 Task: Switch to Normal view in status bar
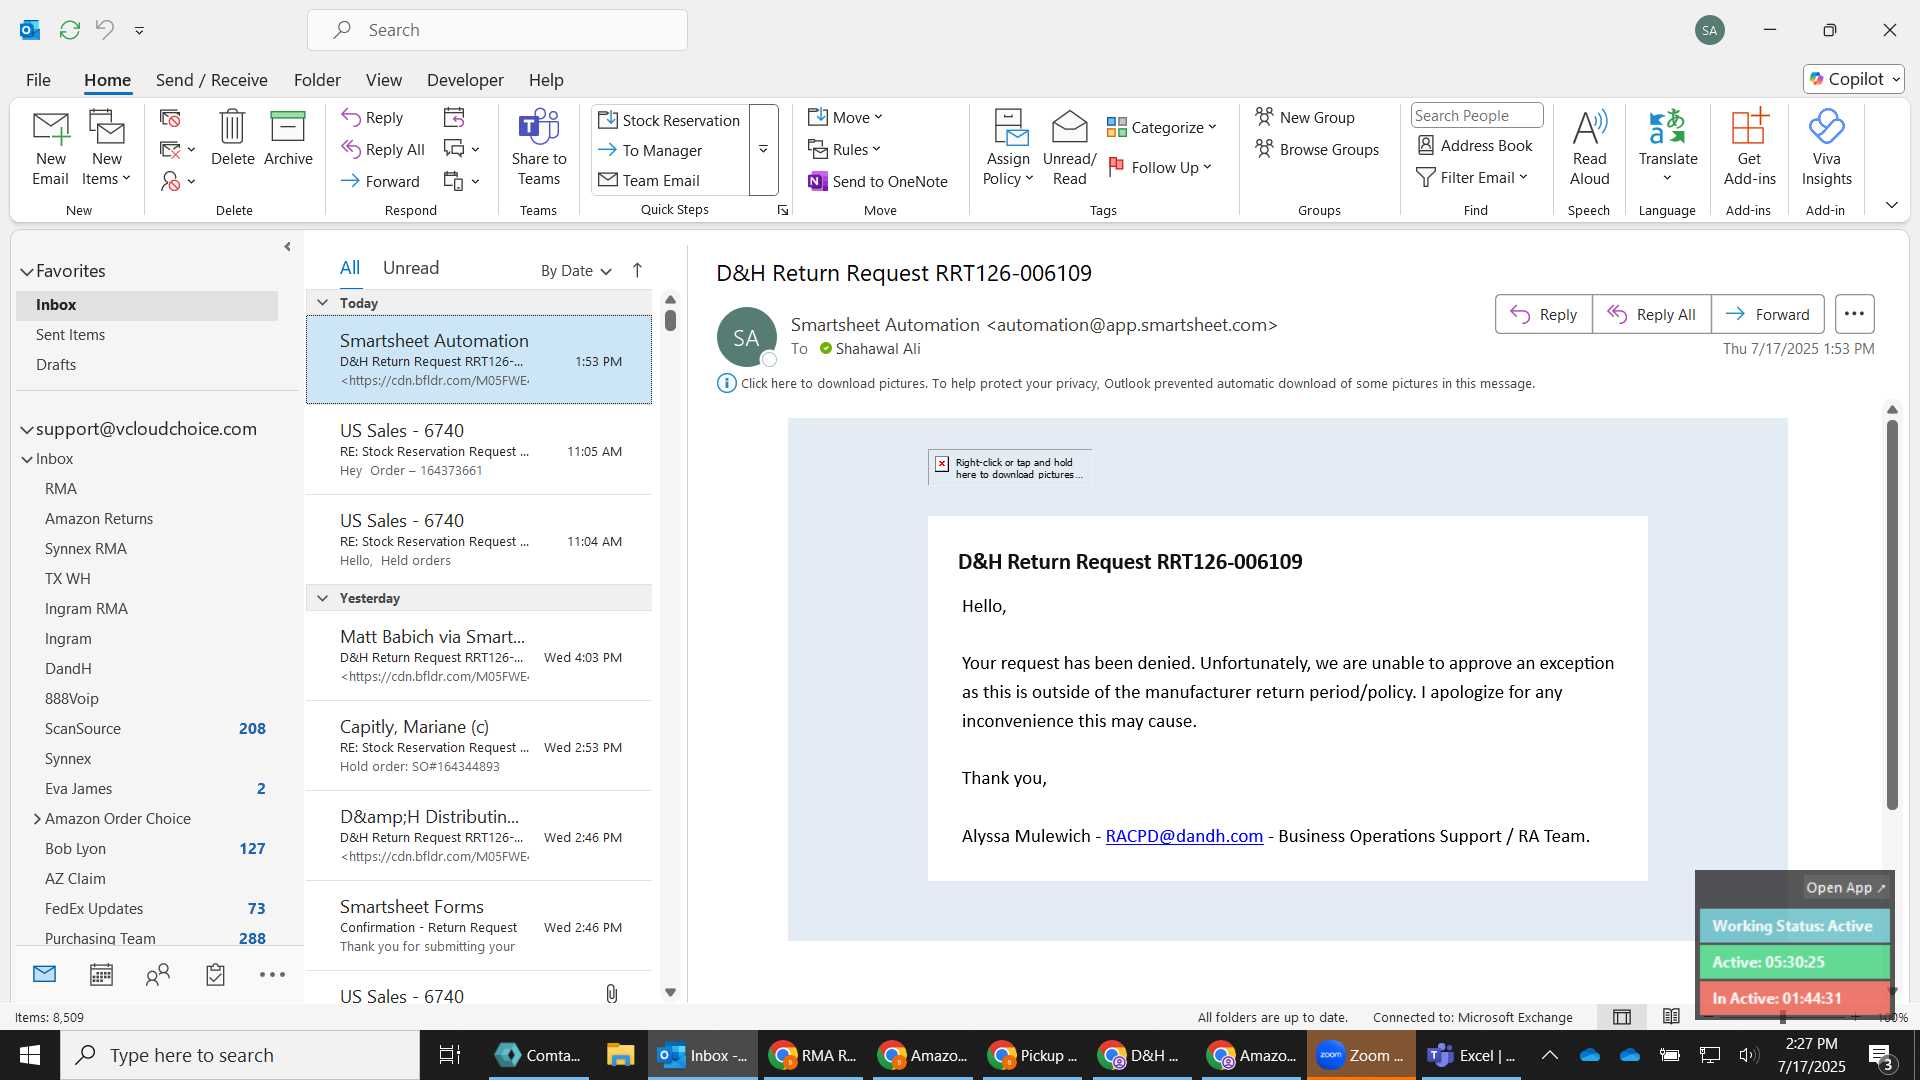tap(1622, 1017)
